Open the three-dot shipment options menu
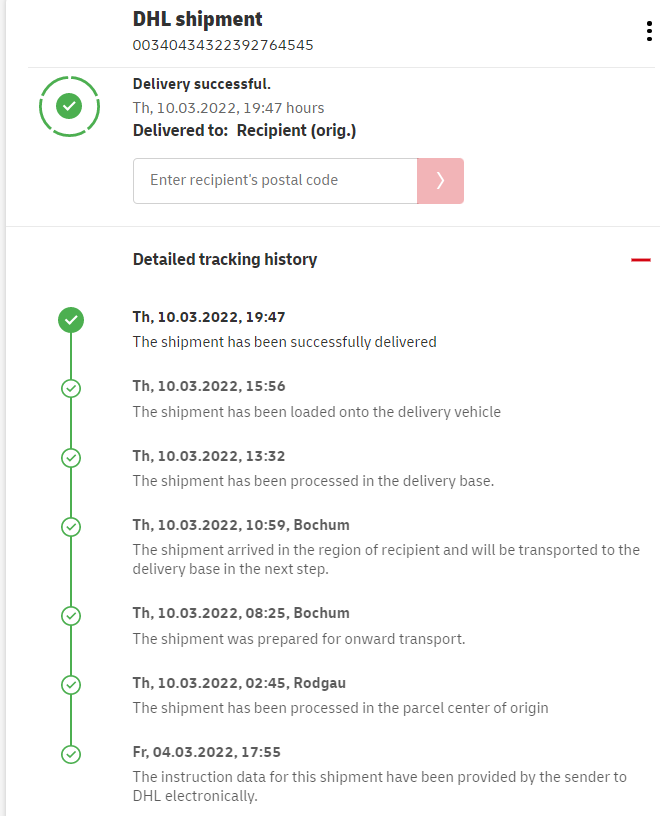660x816 pixels. pyautogui.click(x=649, y=31)
